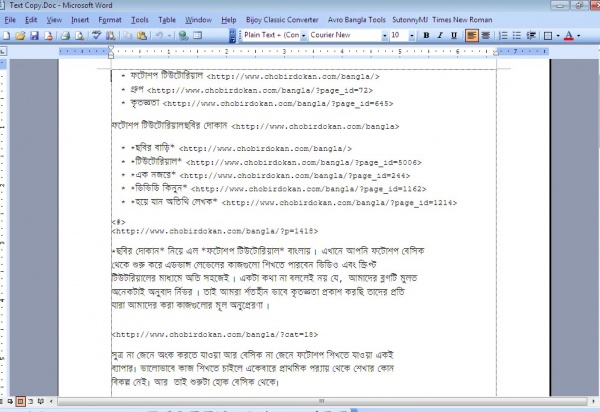The width and height of the screenshot is (600, 412).
Task: Print the document with the printer icon
Action: [65, 36]
